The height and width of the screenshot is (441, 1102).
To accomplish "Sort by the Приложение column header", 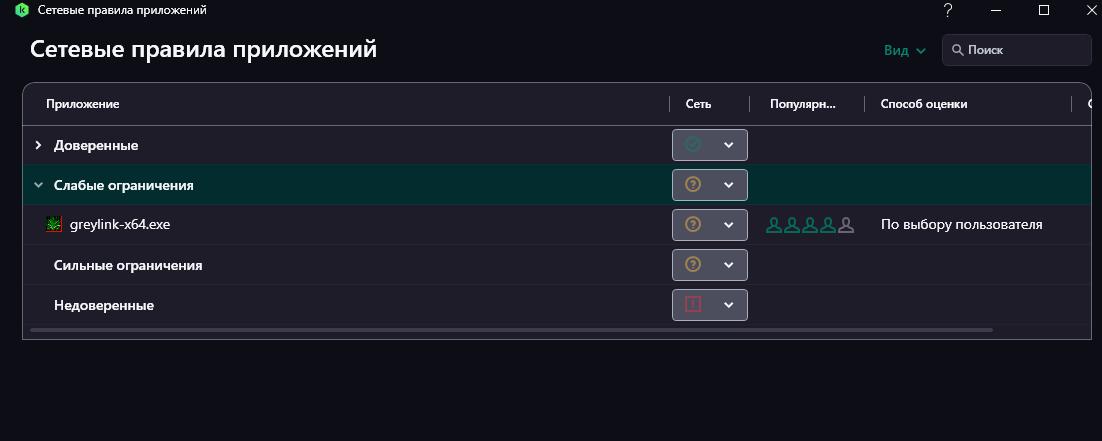I will (83, 104).
